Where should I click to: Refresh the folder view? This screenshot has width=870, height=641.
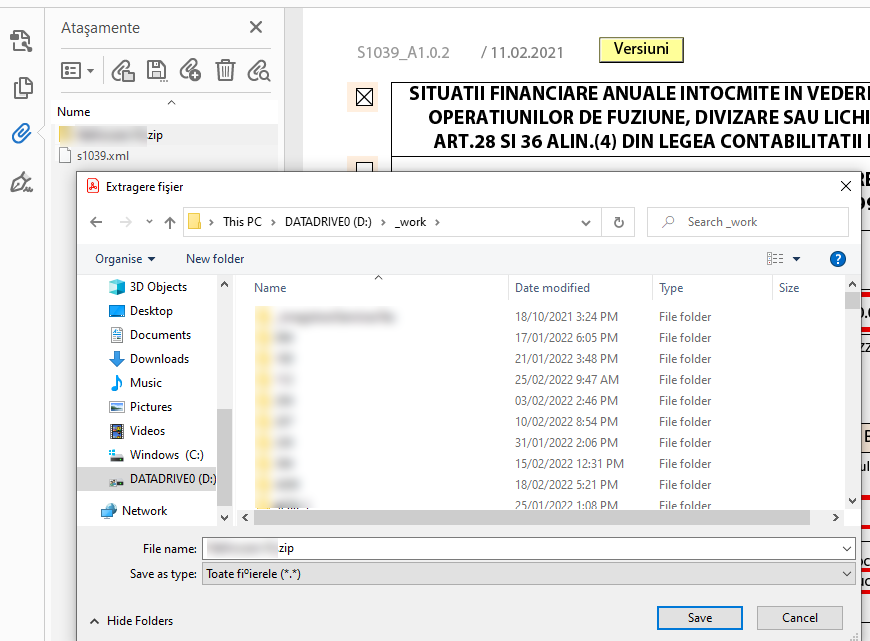pyautogui.click(x=619, y=223)
